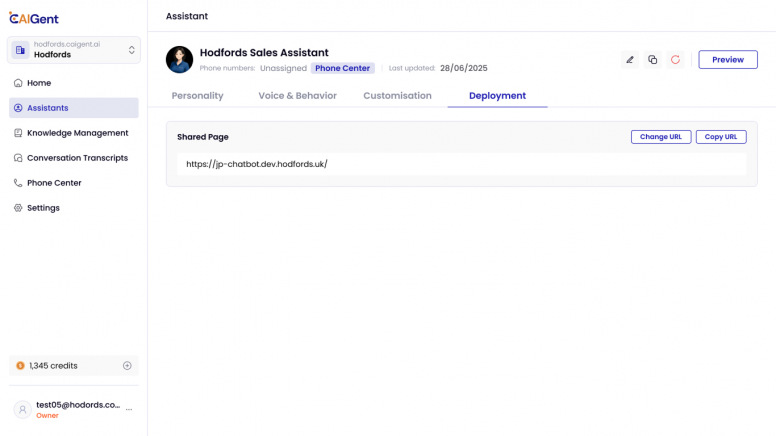Click the add credits plus icon
Screen dimensions: 776x436
click(x=127, y=366)
